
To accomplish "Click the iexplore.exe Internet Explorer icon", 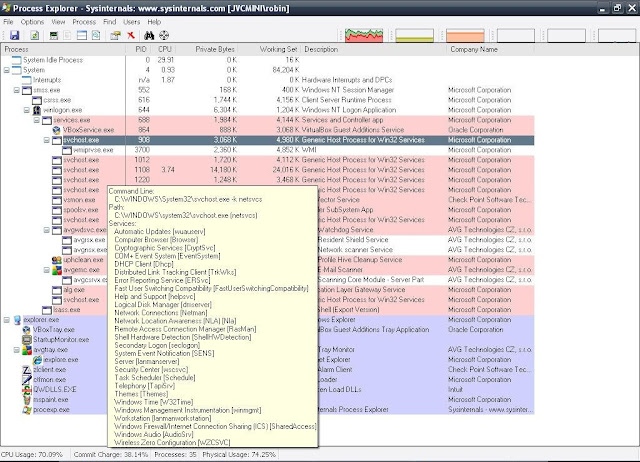I will click(37, 360).
